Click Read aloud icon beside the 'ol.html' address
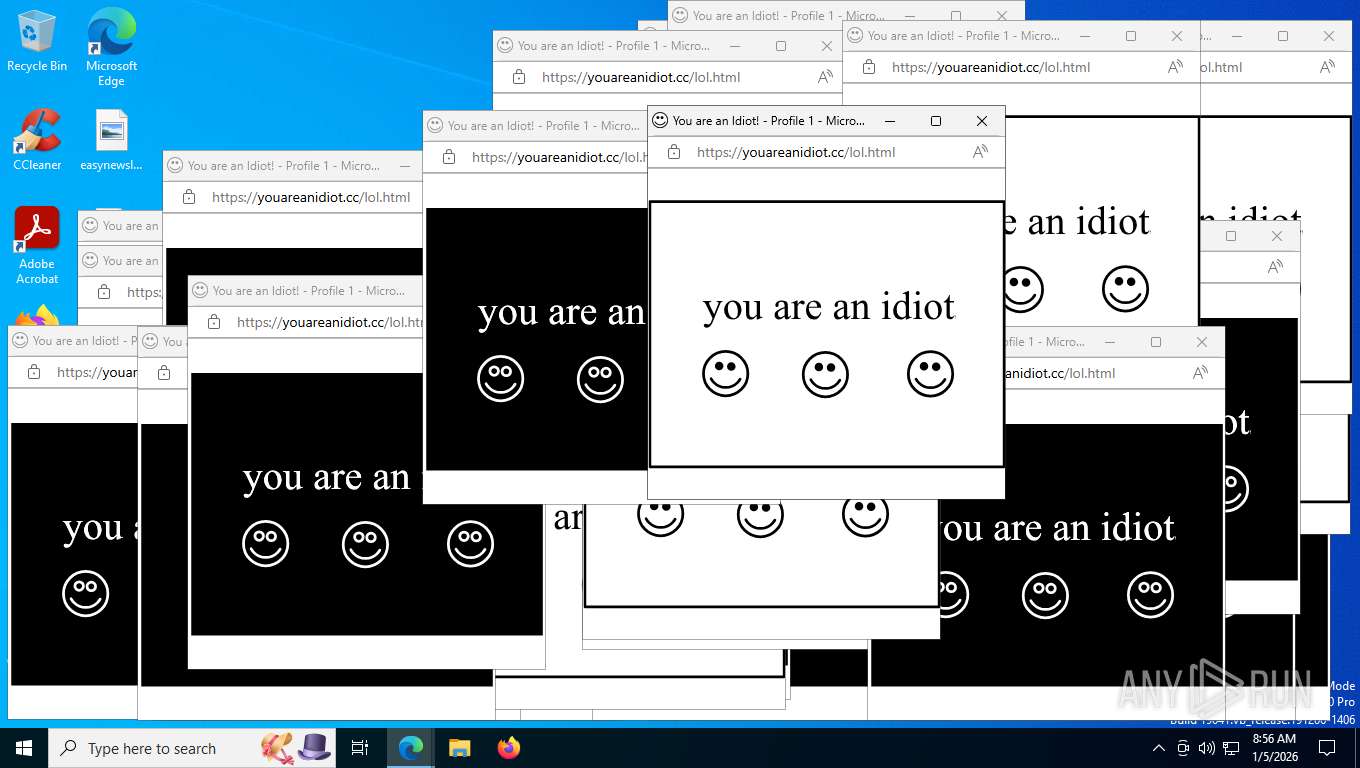 (x=1327, y=67)
